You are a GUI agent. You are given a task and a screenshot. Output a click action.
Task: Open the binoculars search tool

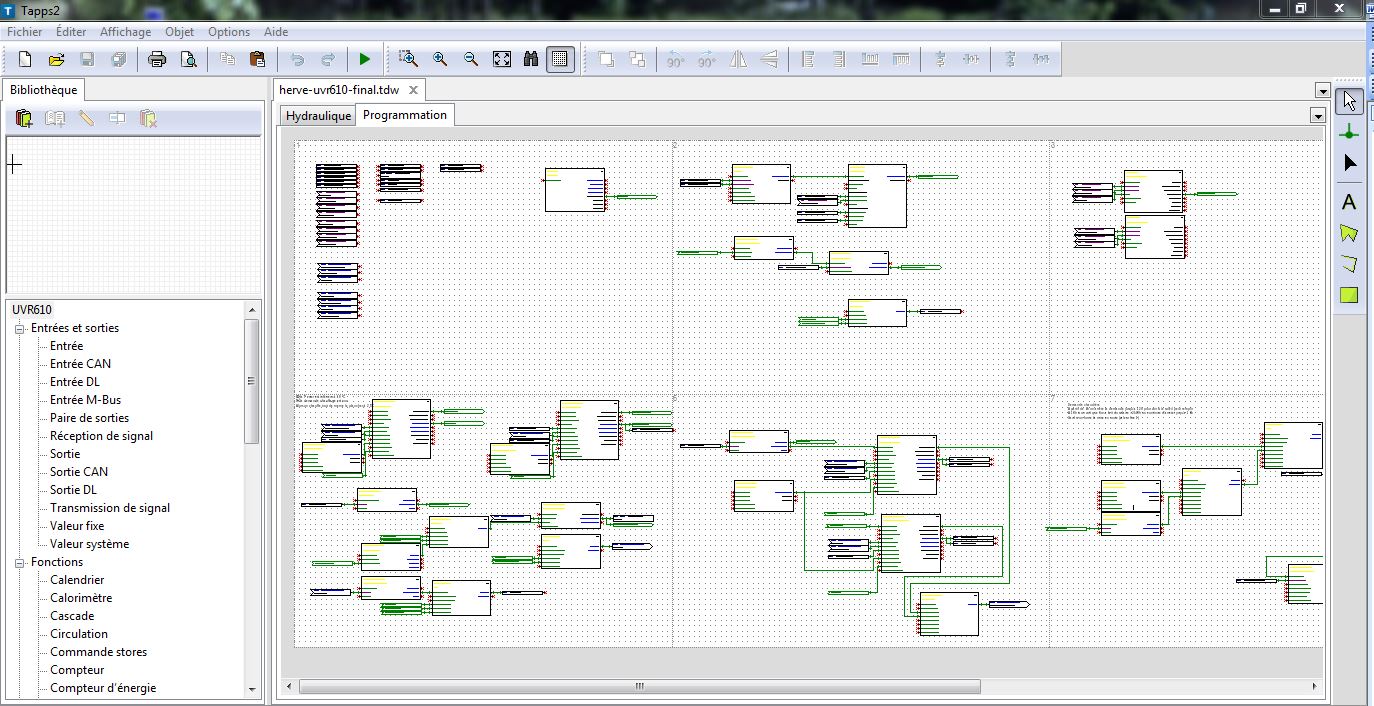click(x=533, y=60)
